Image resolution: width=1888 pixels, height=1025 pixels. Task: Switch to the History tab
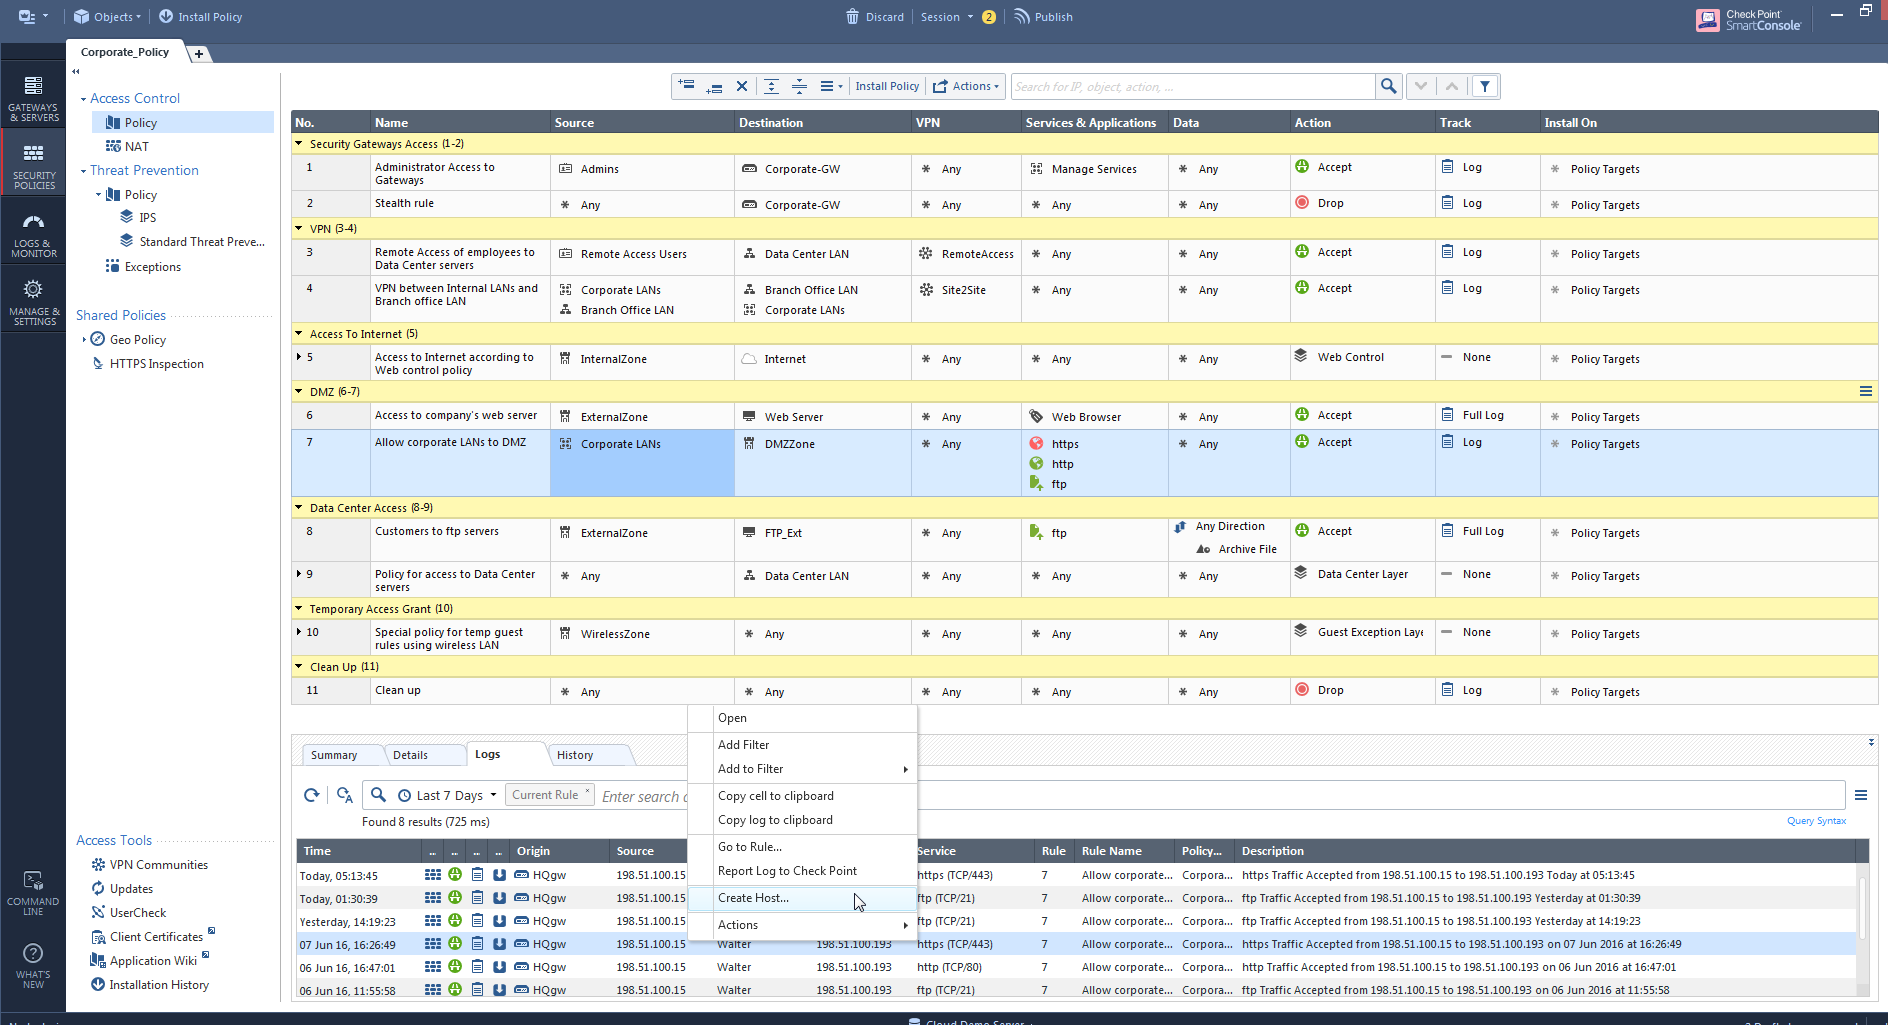coord(575,755)
